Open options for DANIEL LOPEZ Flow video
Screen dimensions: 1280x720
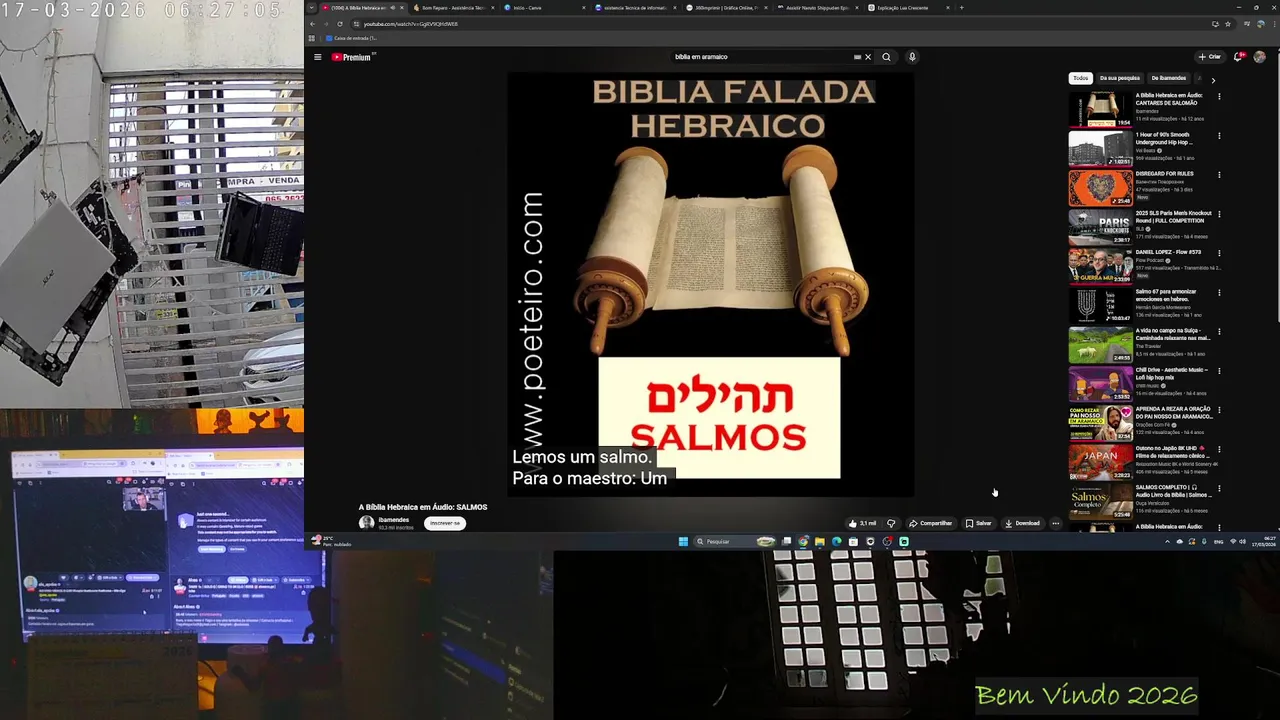[x=1219, y=253]
